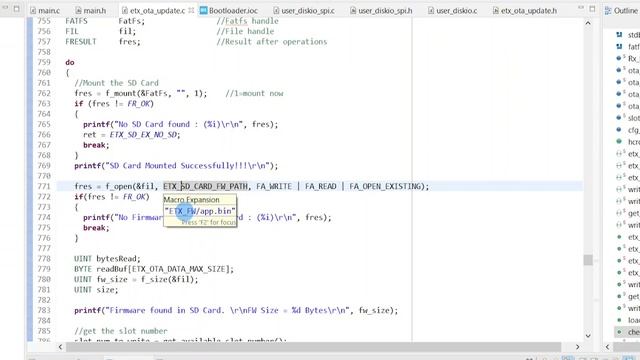
Task: Click the editor vertical scrollbar thumb
Action: (x=588, y=260)
